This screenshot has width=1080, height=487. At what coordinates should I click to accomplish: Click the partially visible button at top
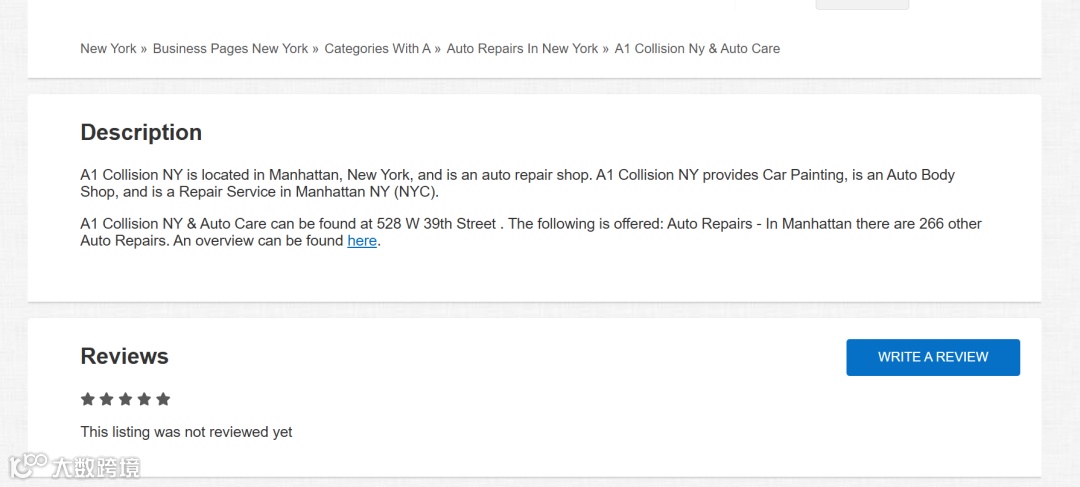[862, 4]
